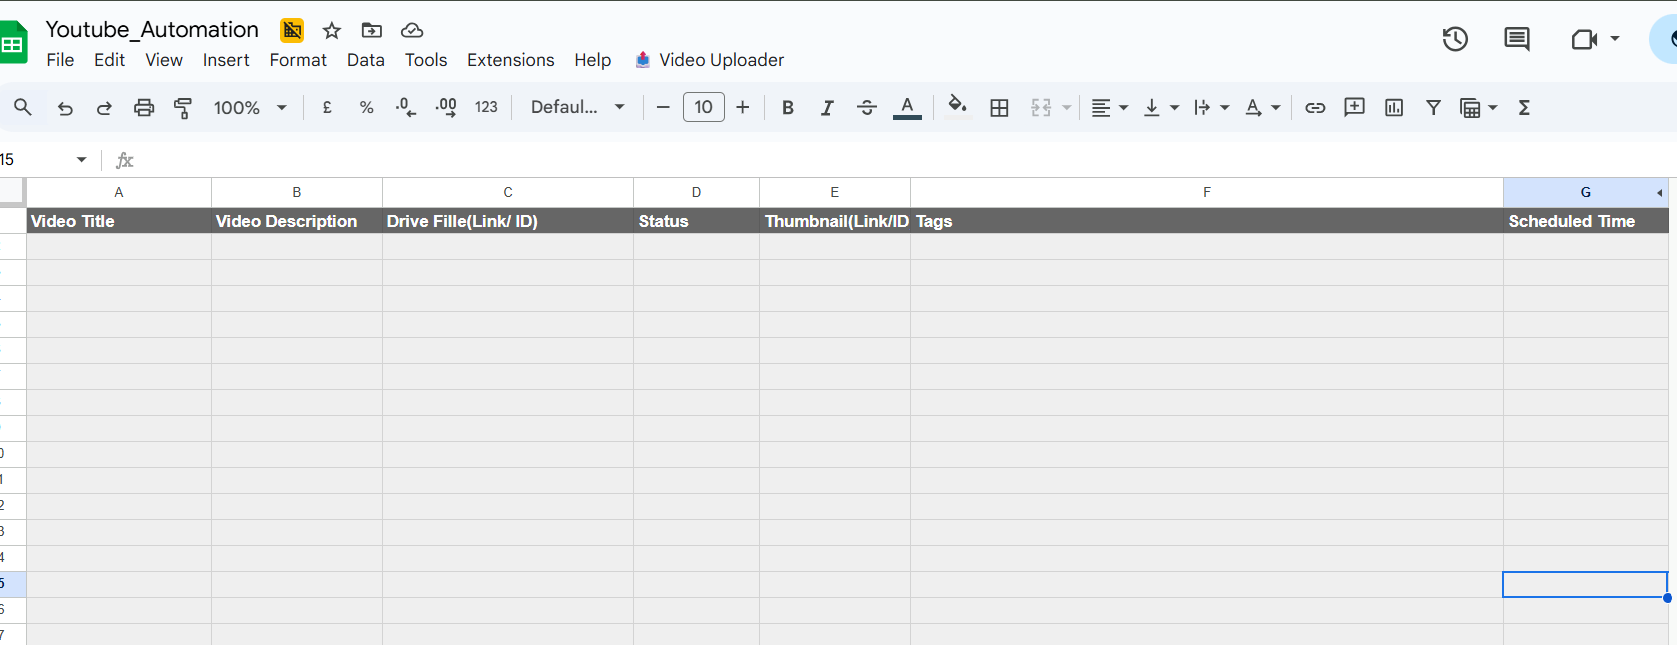
Task: Open the Borders tool
Action: coord(999,108)
